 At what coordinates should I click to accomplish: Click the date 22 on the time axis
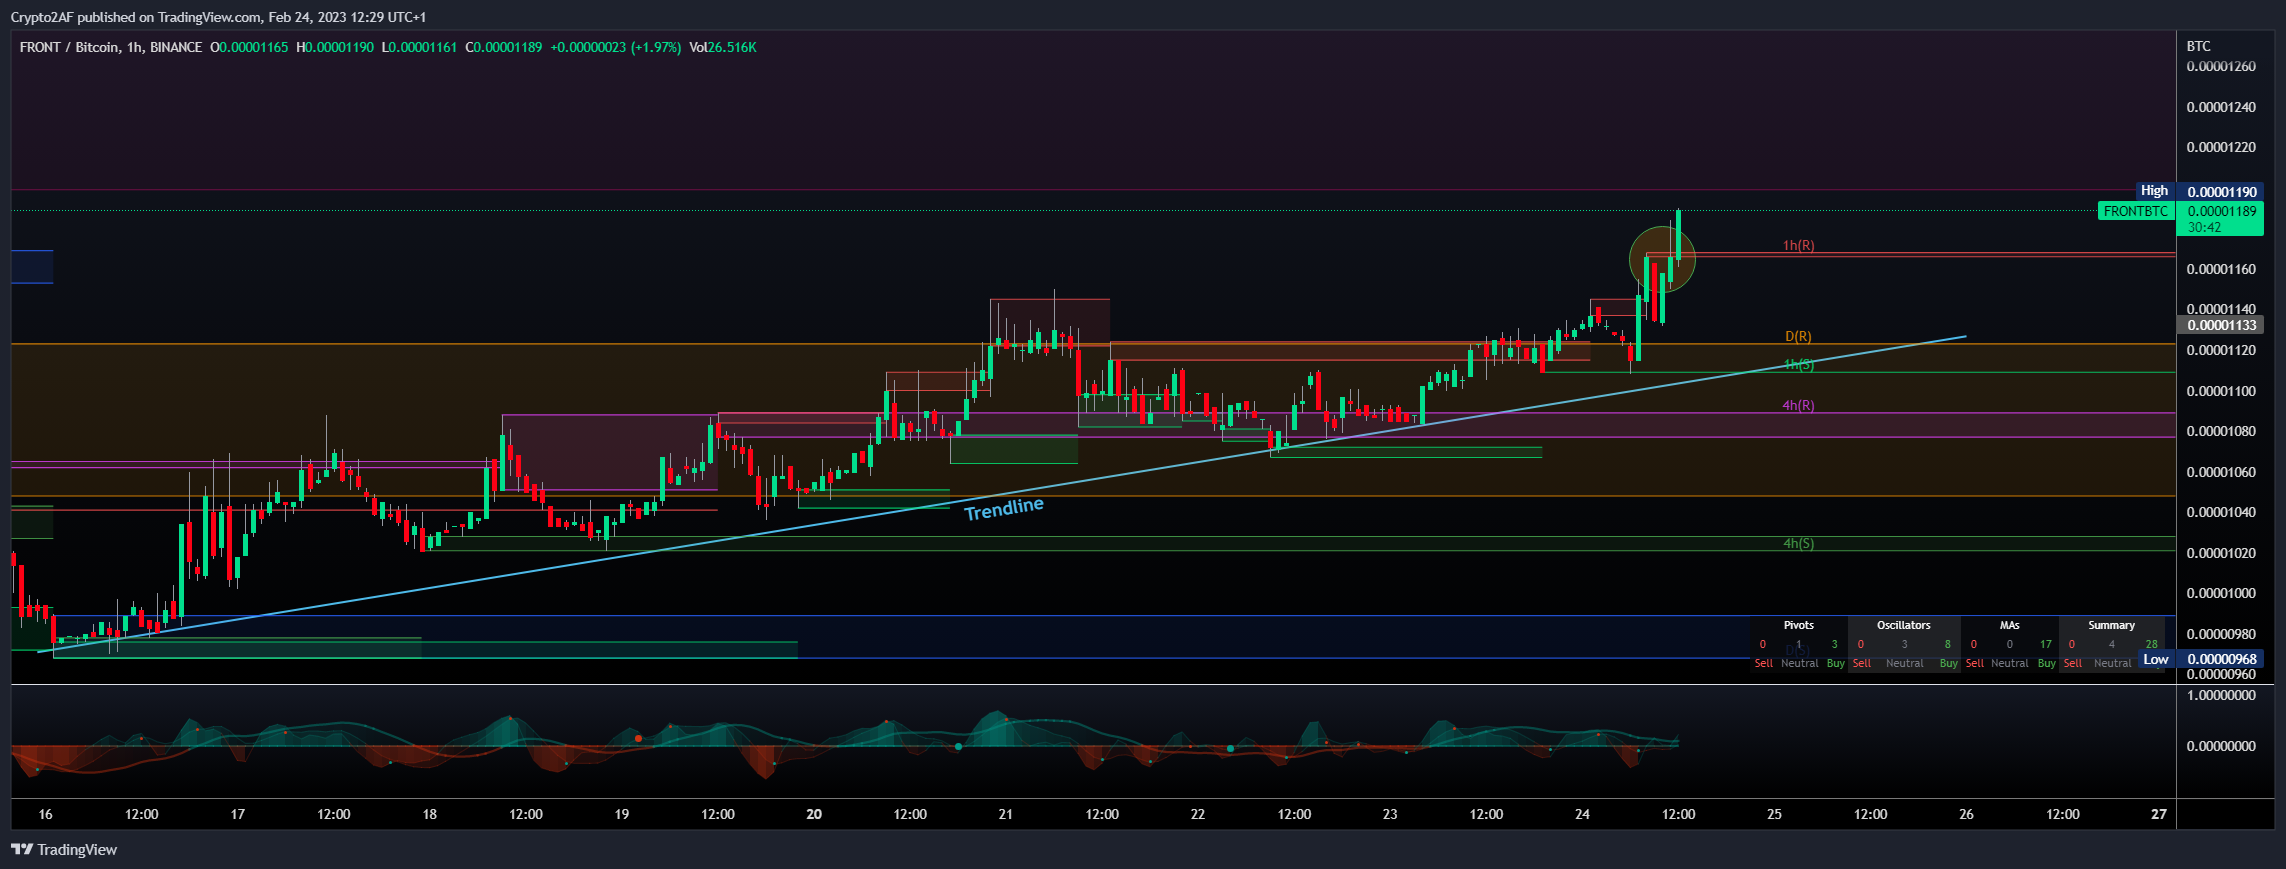tap(1198, 814)
